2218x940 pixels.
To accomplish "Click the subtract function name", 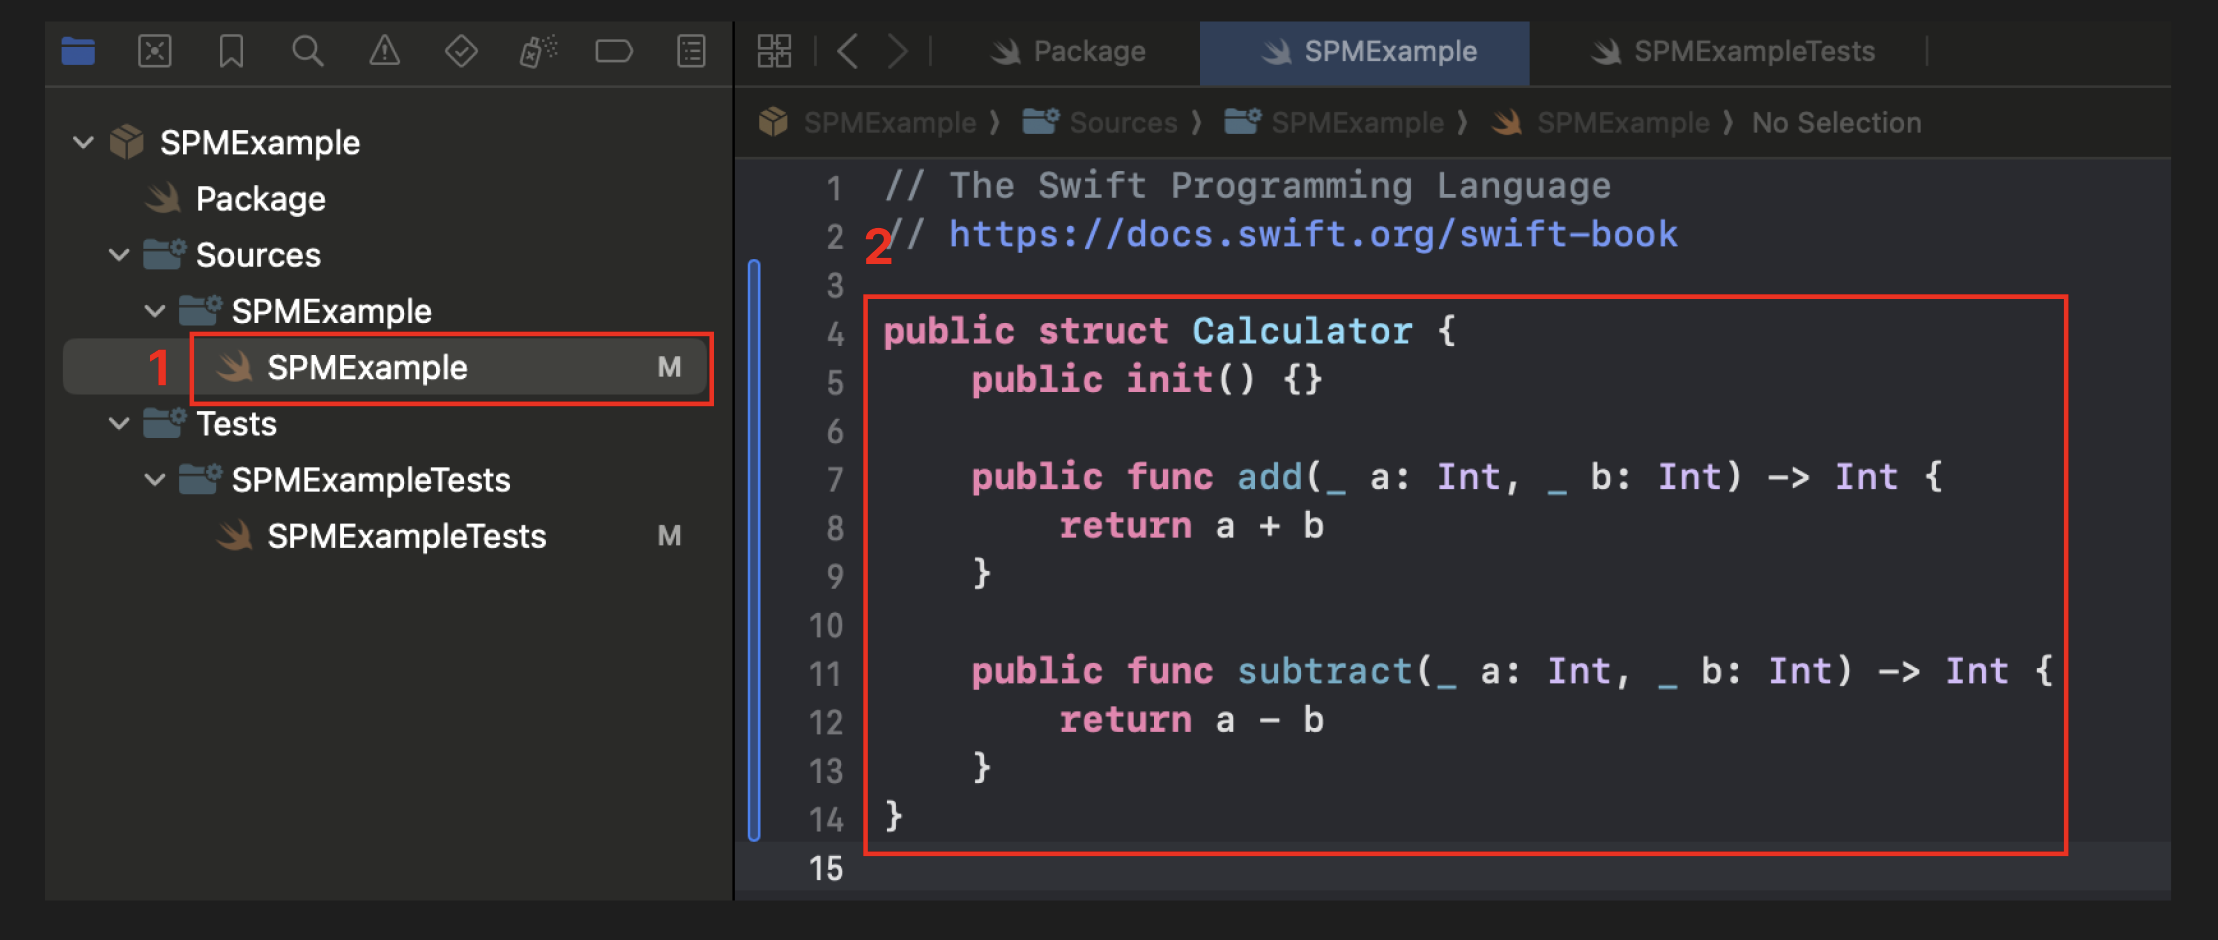I will click(x=1325, y=671).
